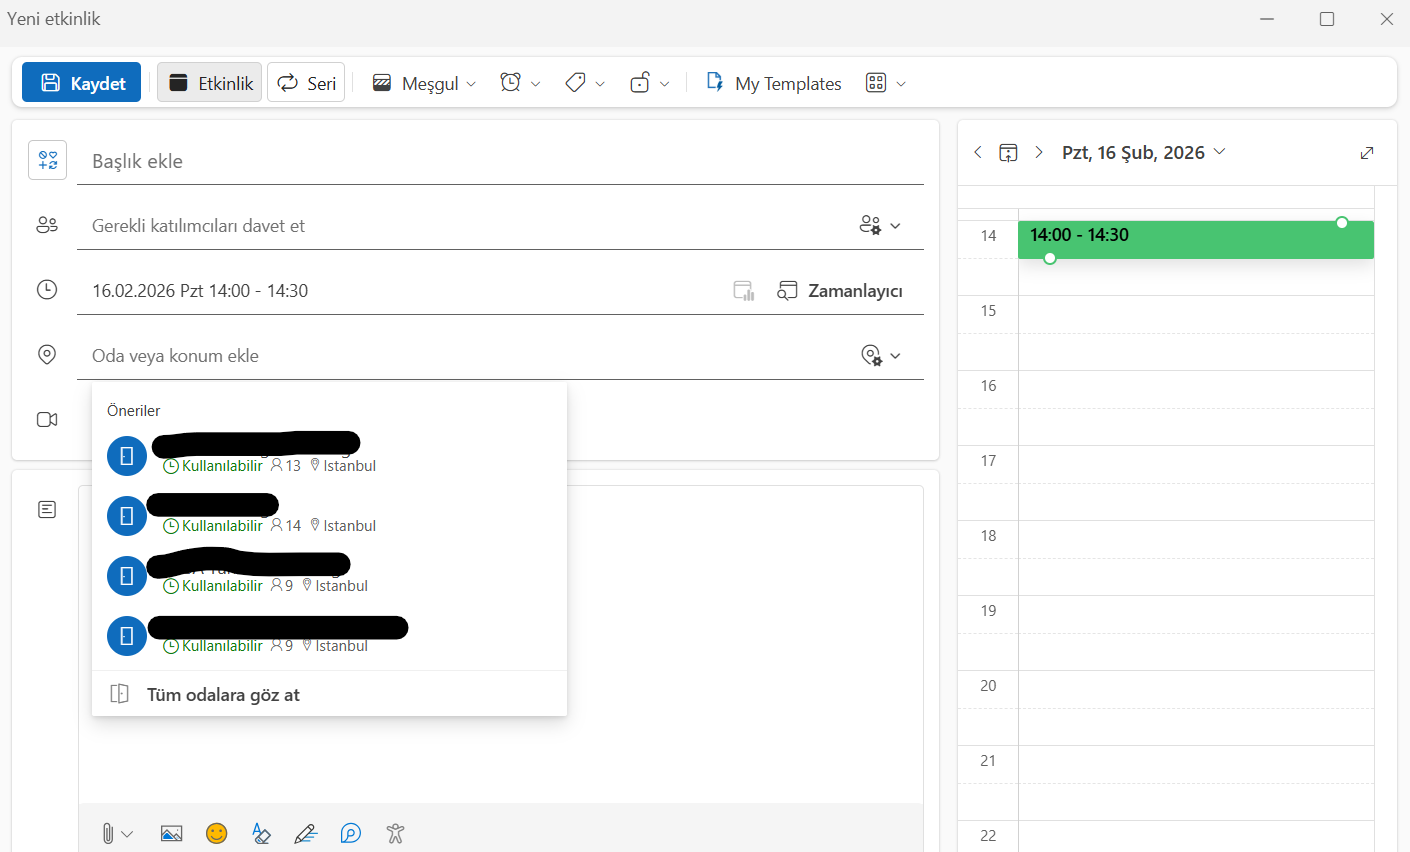
Task: Open the accessibility checker icon
Action: [396, 833]
